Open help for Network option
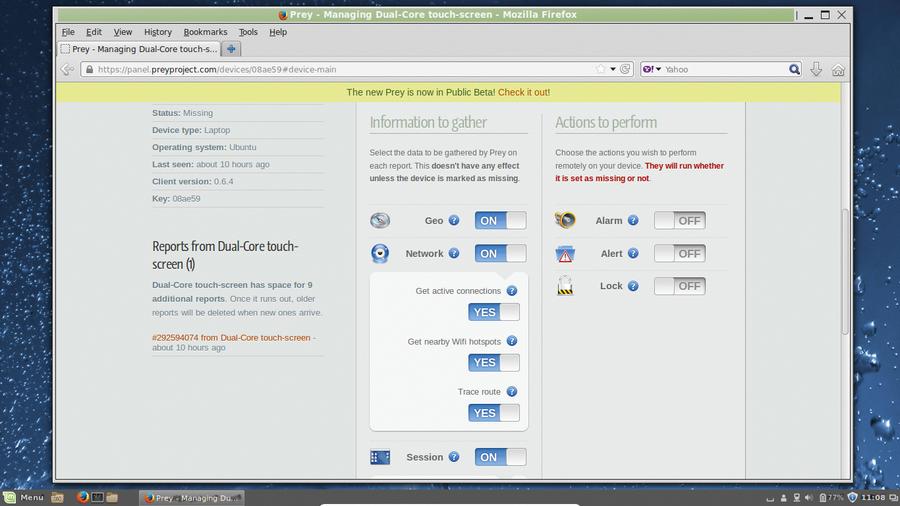Viewport: 900px width, 506px height. 454,253
